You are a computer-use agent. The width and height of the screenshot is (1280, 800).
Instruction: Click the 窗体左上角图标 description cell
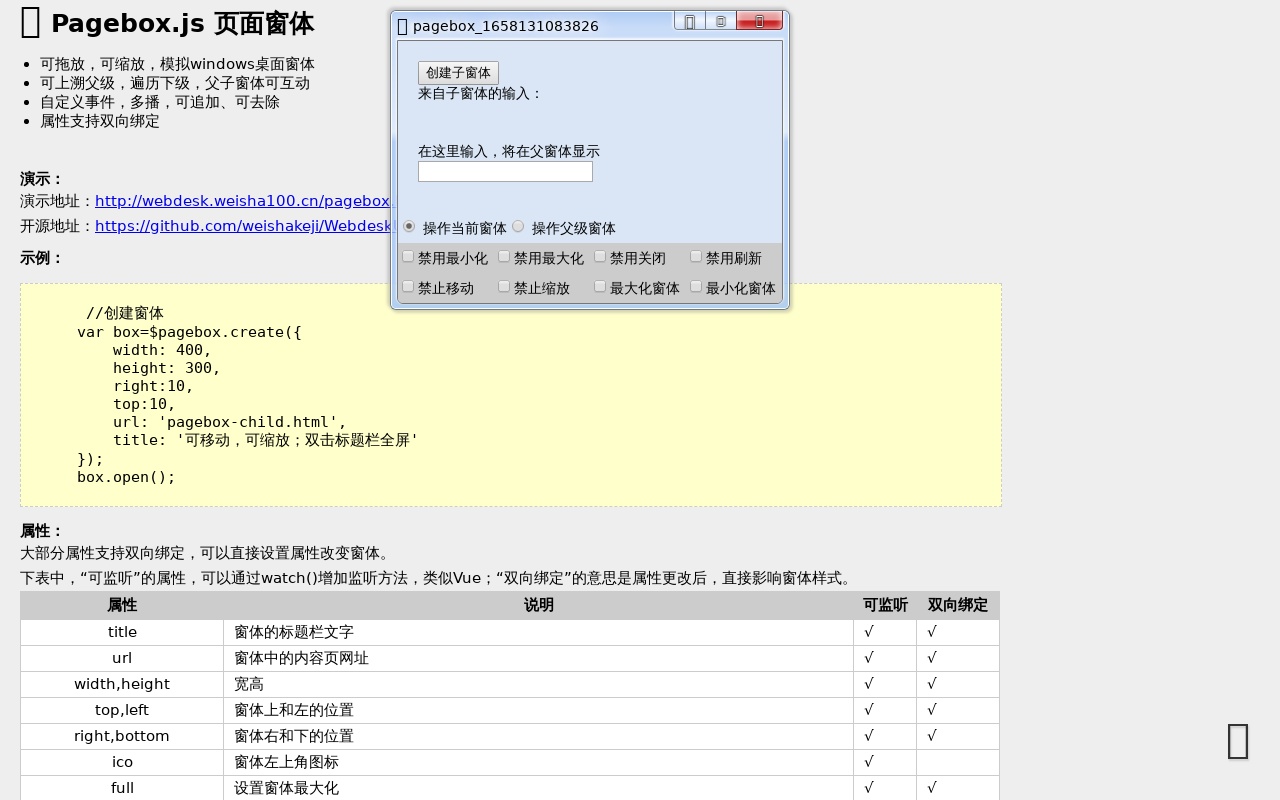pyautogui.click(x=539, y=762)
